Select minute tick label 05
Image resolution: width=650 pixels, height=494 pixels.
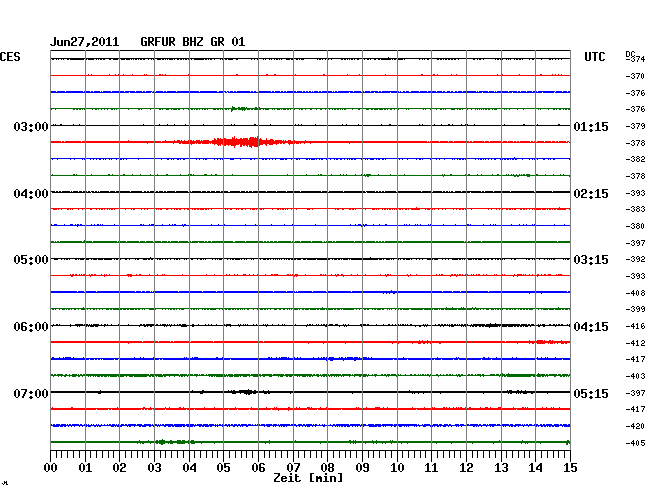point(223,468)
